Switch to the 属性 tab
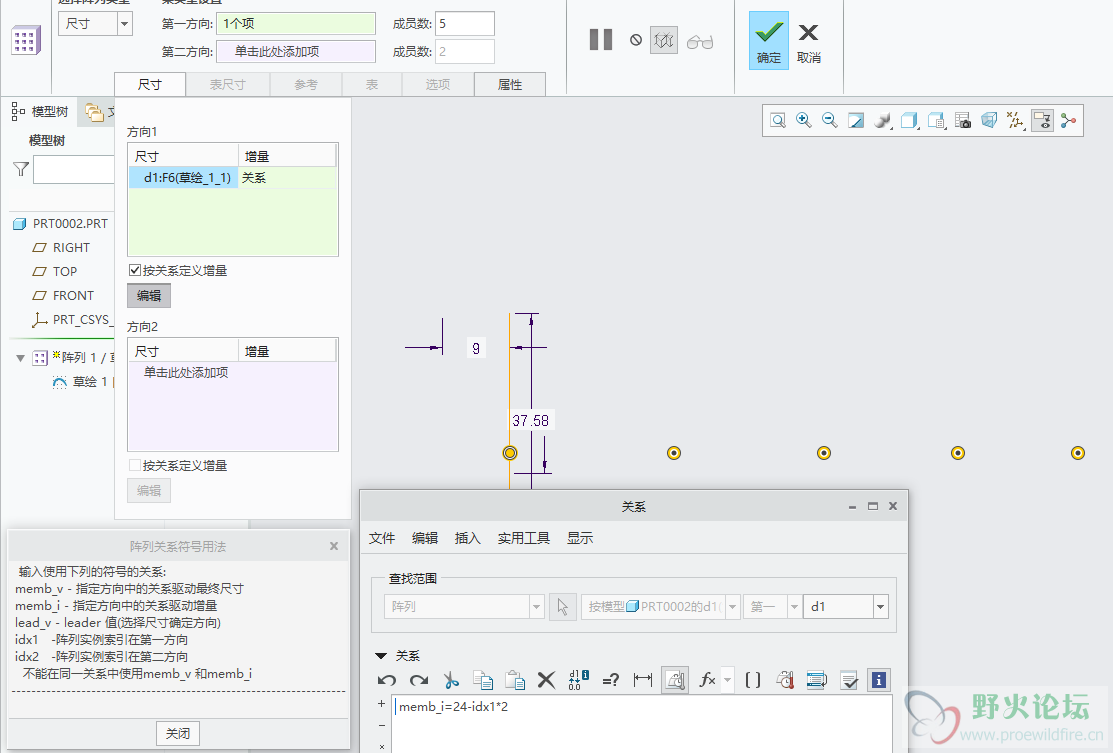This screenshot has height=753, width=1113. pyautogui.click(x=510, y=85)
